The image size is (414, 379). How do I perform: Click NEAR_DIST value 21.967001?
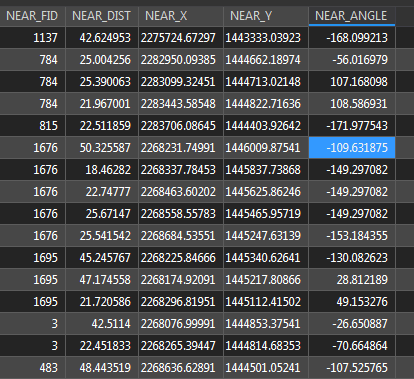101,104
